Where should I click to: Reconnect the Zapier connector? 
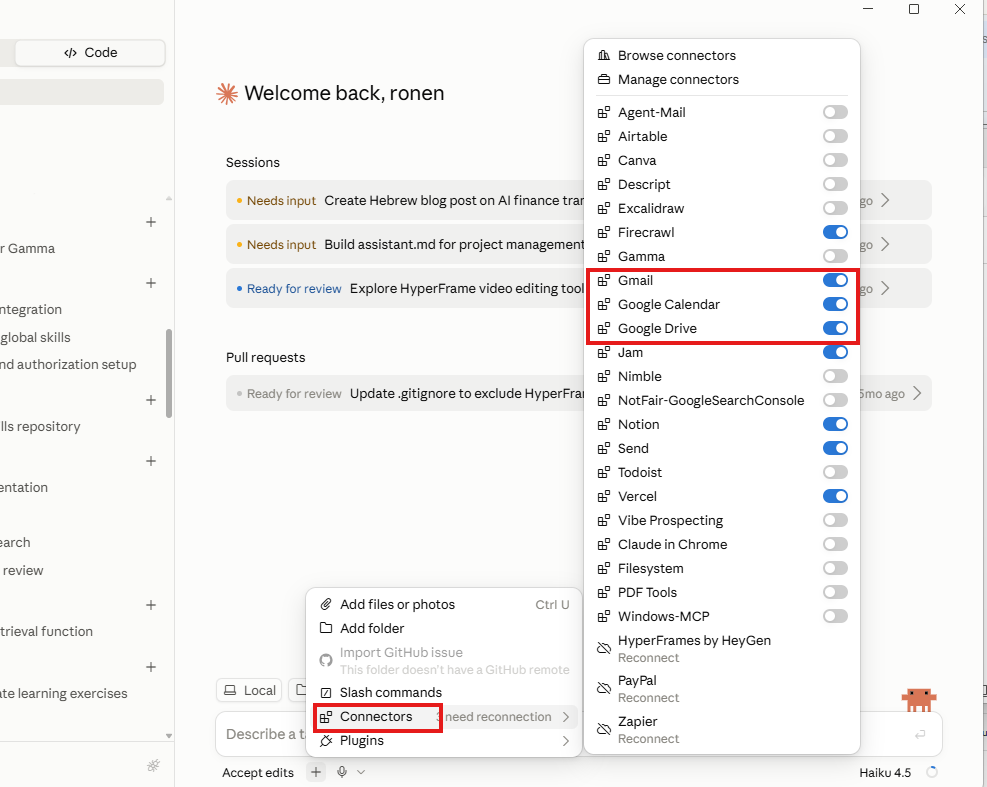648,739
